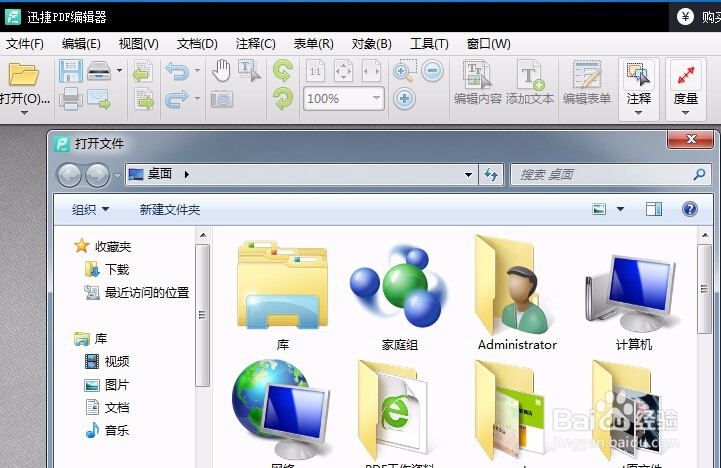Click the Save floppy disk icon
The height and width of the screenshot is (468, 721).
point(70,71)
